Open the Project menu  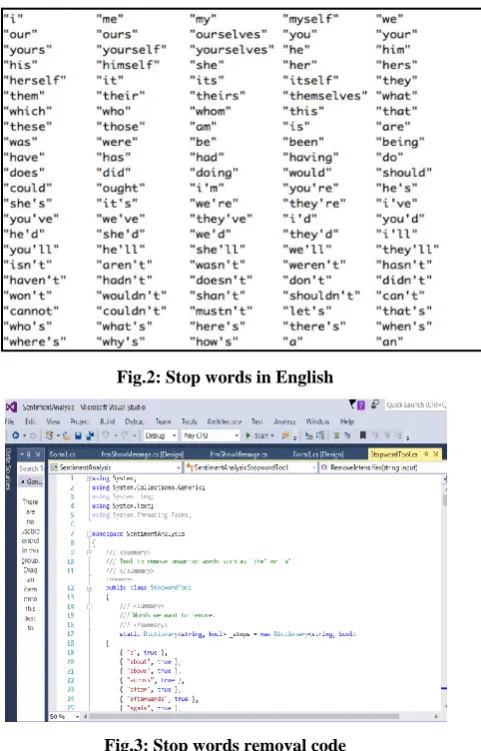[80, 421]
